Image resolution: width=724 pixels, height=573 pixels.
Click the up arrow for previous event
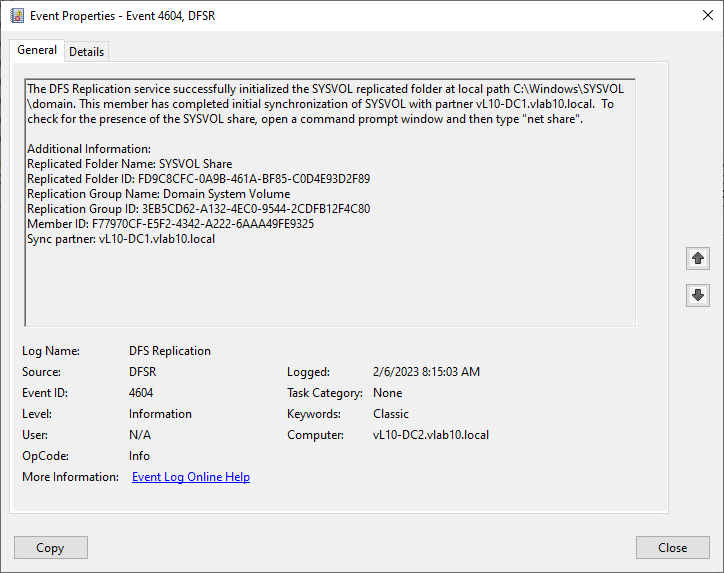tap(698, 259)
